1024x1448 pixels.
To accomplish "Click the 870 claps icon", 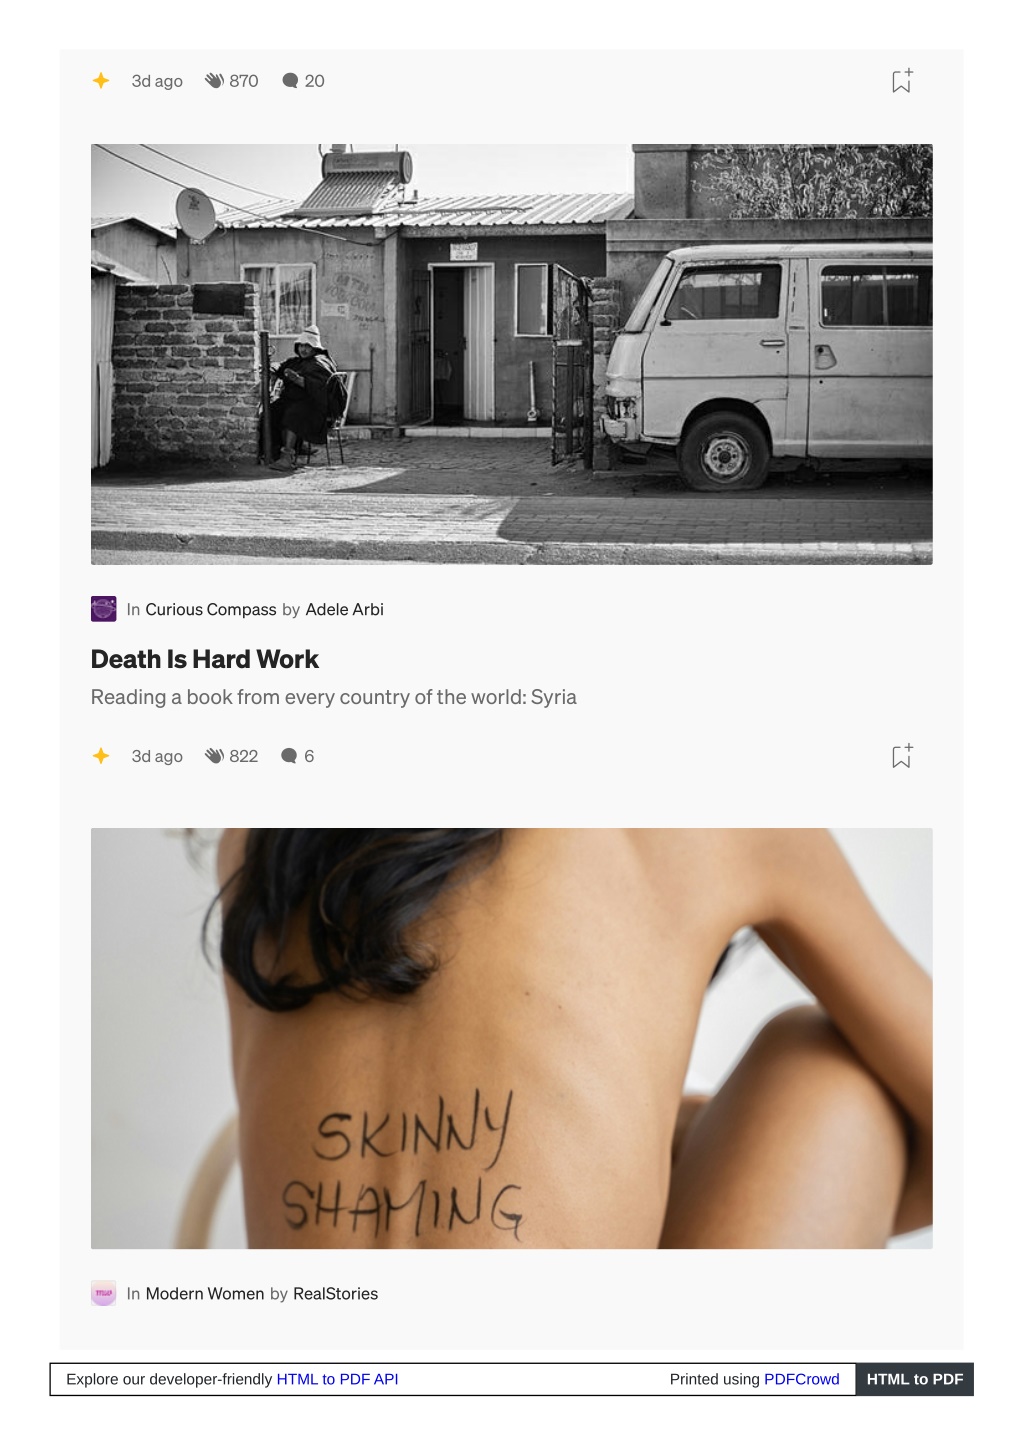I will pos(214,81).
